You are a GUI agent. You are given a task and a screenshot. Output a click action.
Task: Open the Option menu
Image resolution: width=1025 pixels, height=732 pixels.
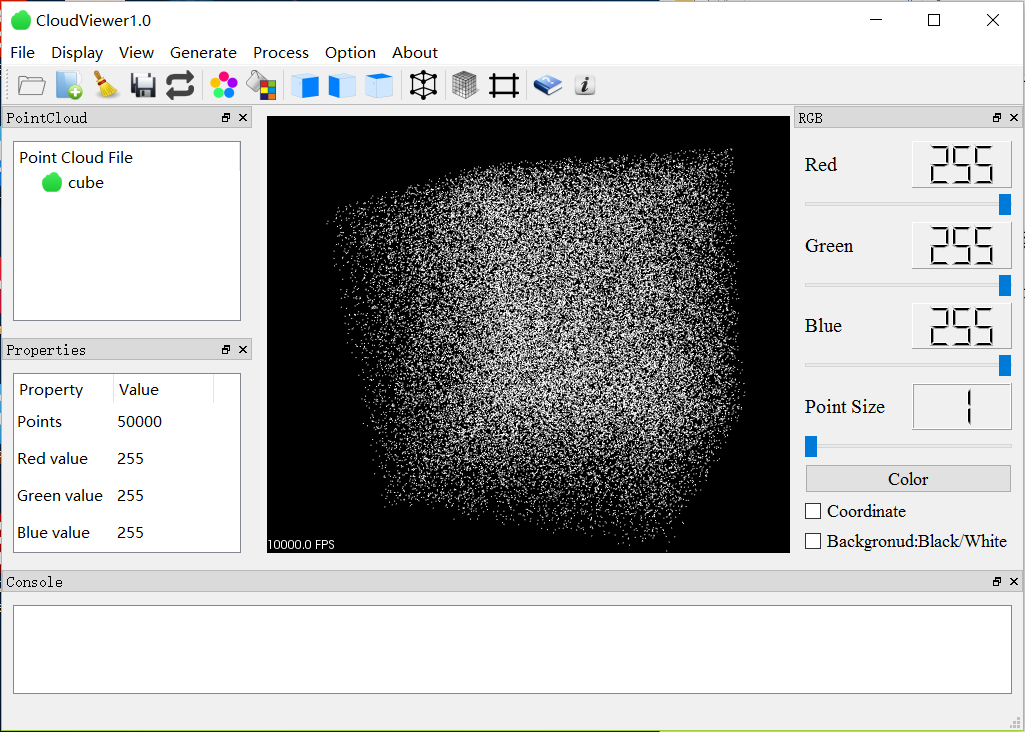[350, 52]
